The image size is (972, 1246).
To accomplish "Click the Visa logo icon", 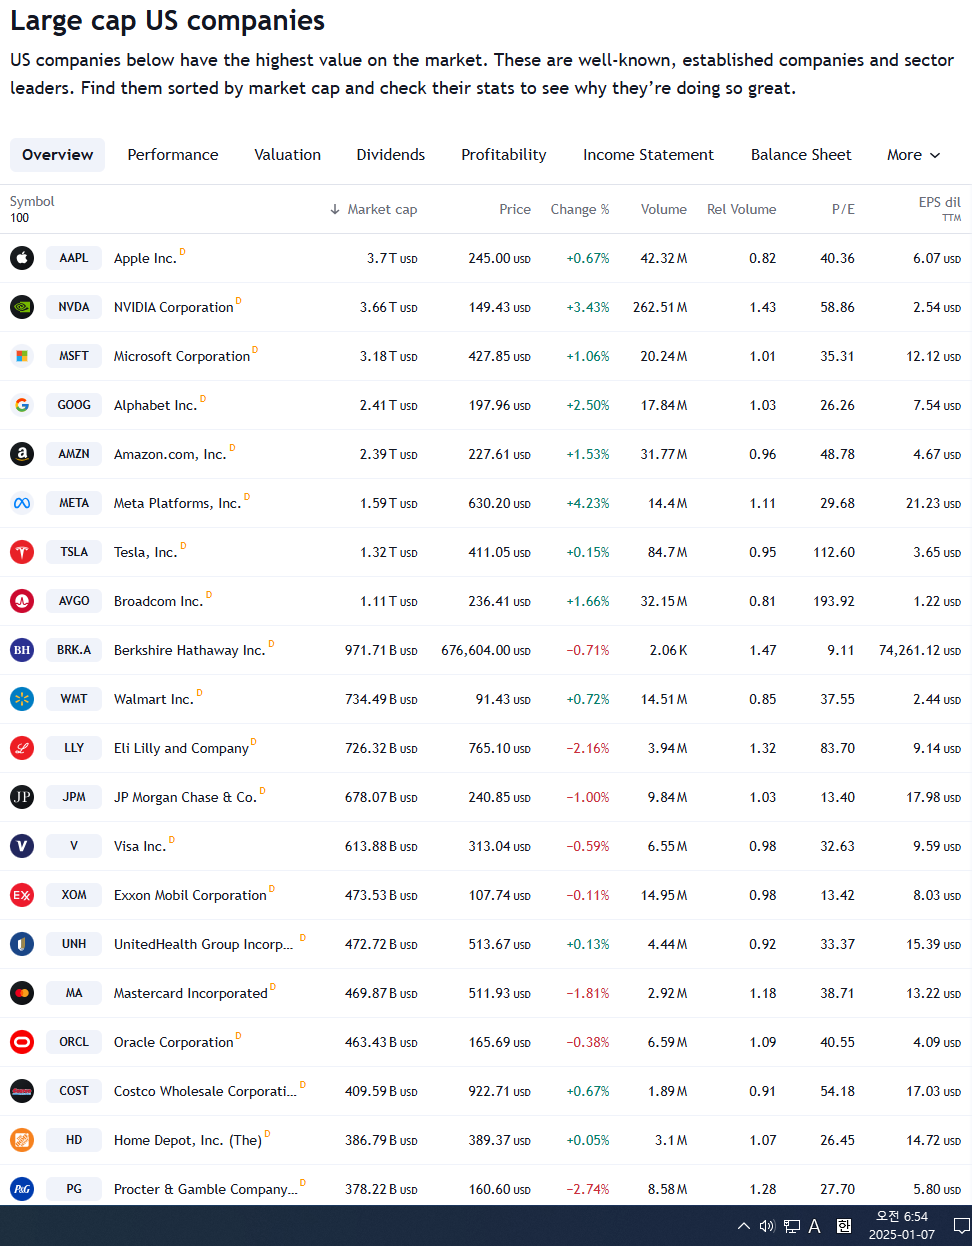I will coord(22,846).
